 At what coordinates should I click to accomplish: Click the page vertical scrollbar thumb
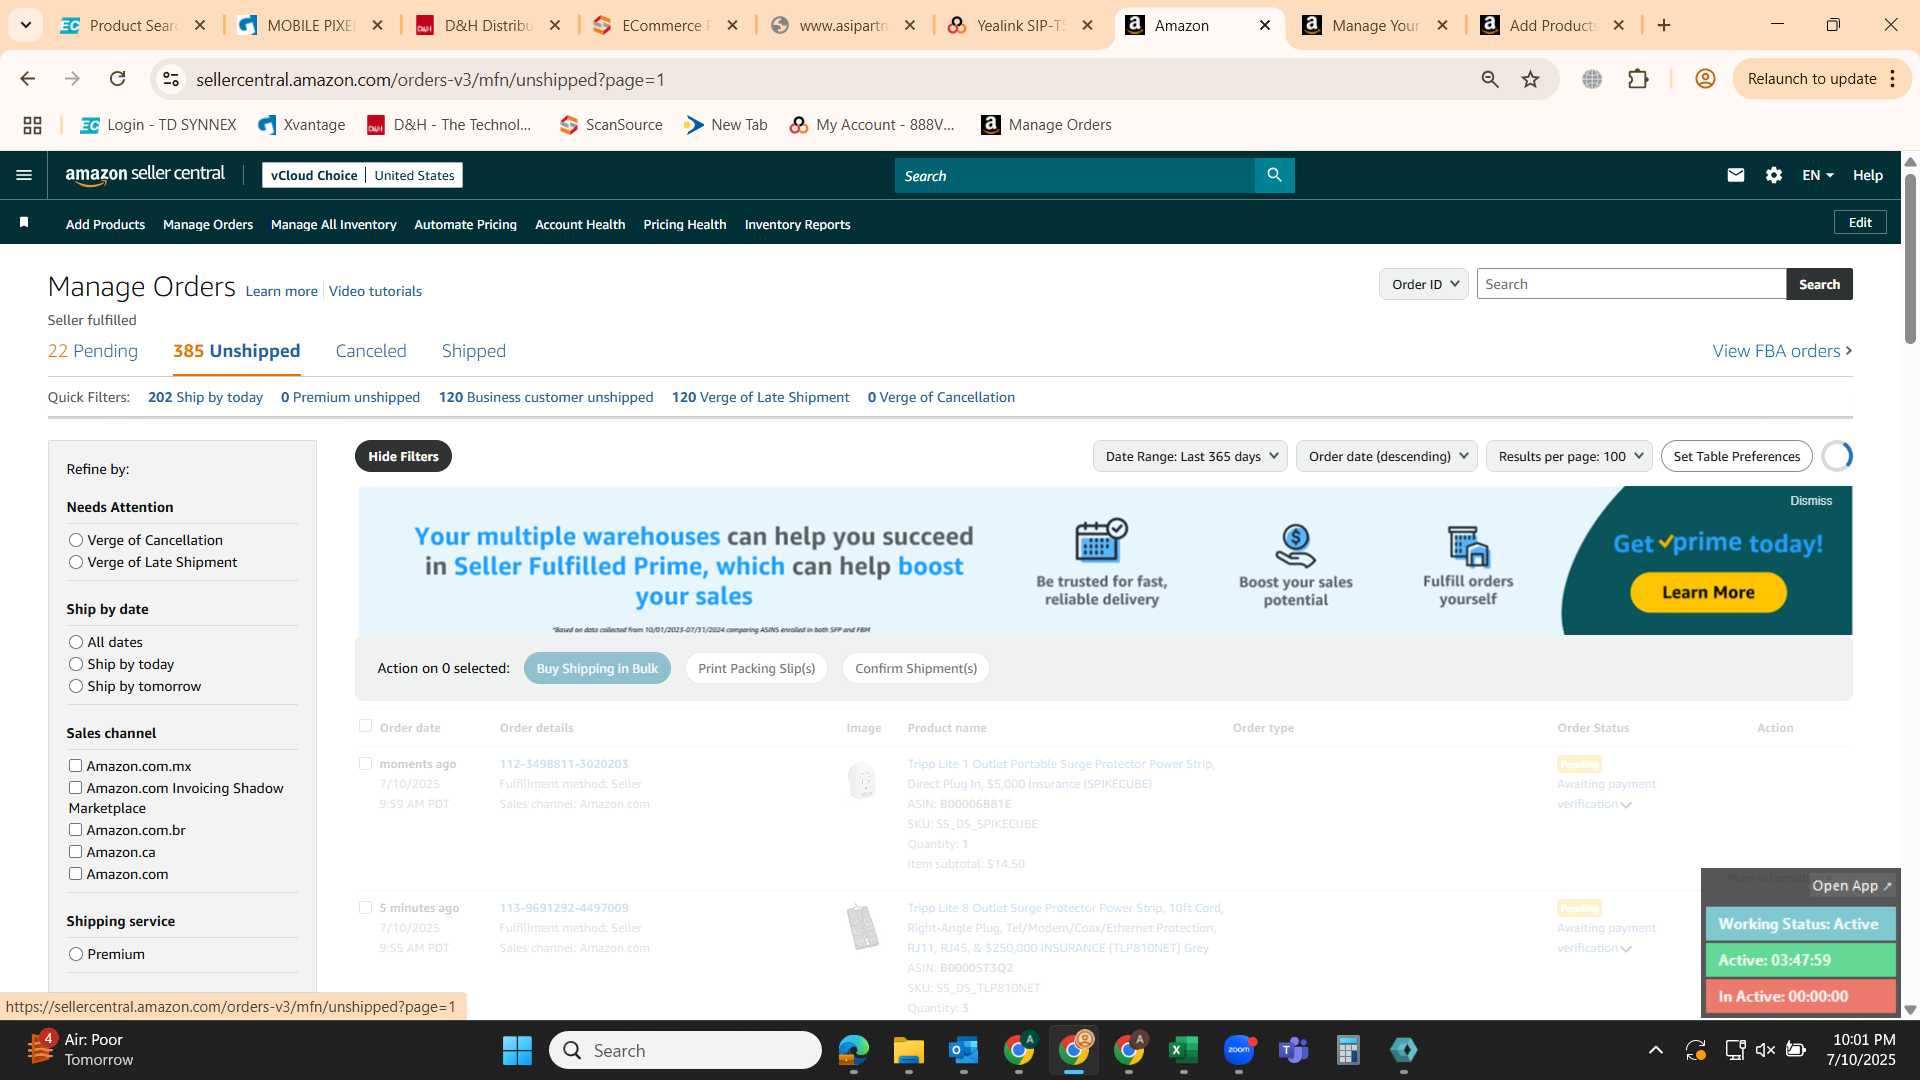click(1910, 258)
